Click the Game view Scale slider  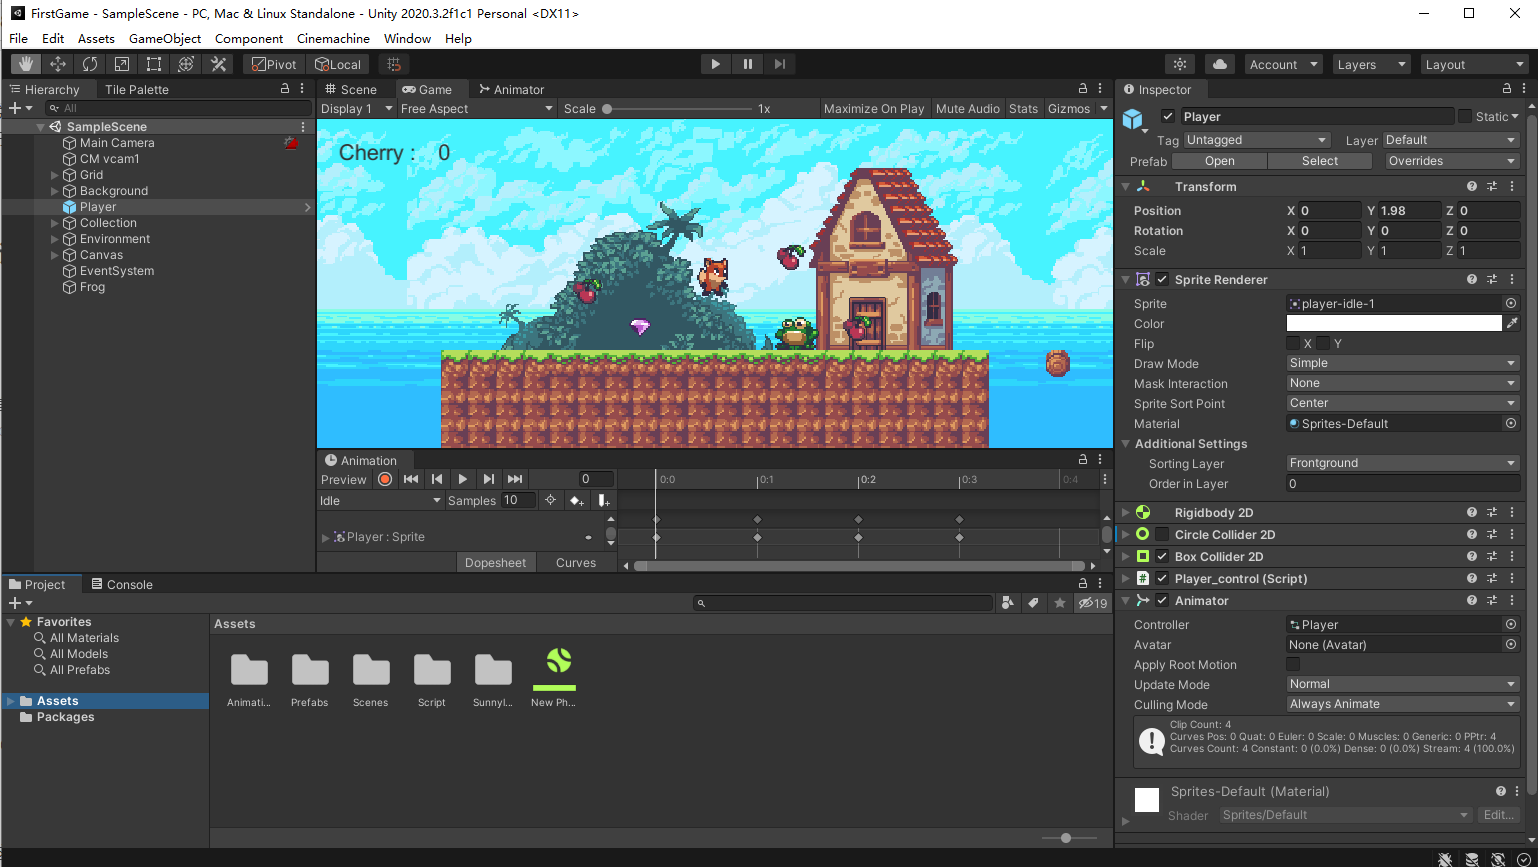[x=675, y=108]
